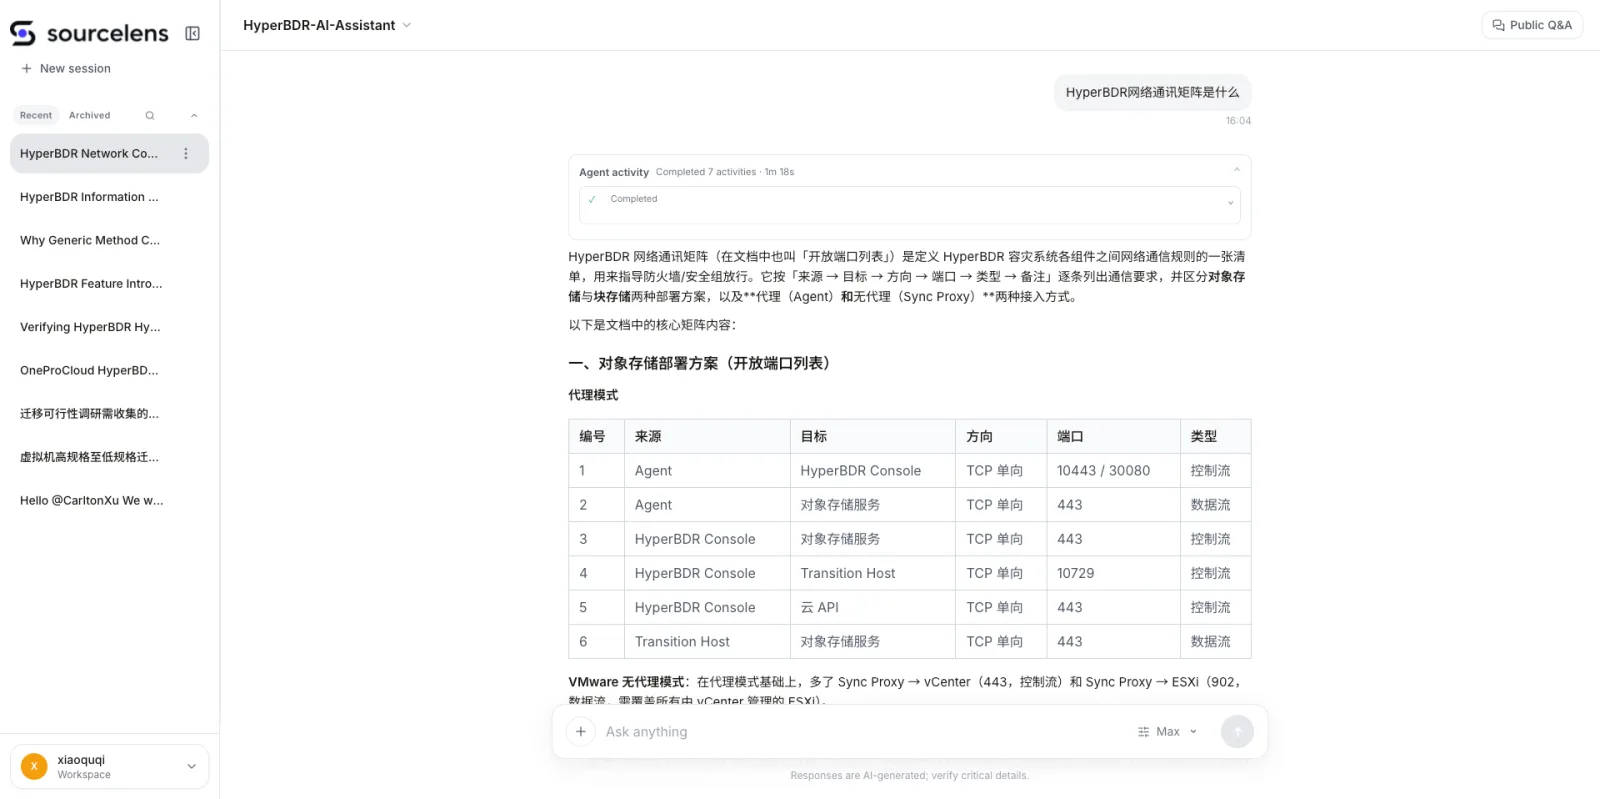This screenshot has width=1600, height=799.
Task: Click the 16:04 message timestamp
Action: [x=1238, y=121]
